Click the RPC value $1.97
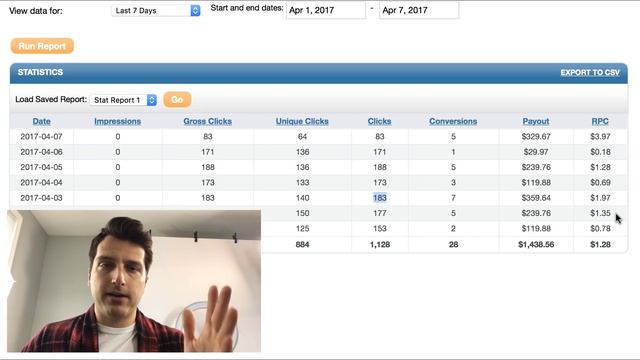640x360 pixels. tap(600, 198)
